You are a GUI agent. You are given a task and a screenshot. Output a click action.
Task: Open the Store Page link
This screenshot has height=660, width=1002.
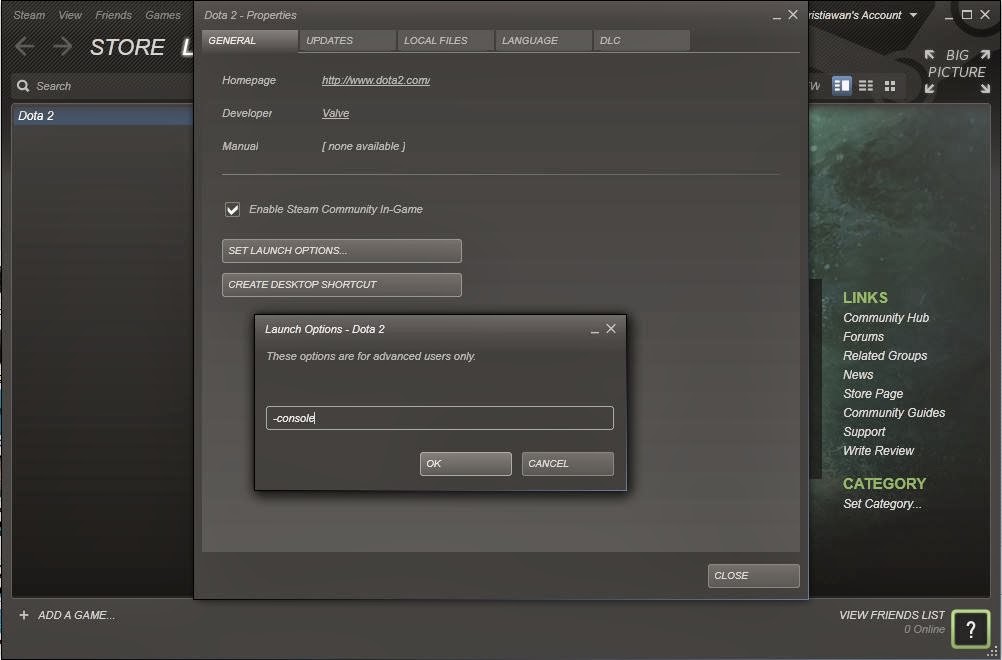(x=873, y=394)
